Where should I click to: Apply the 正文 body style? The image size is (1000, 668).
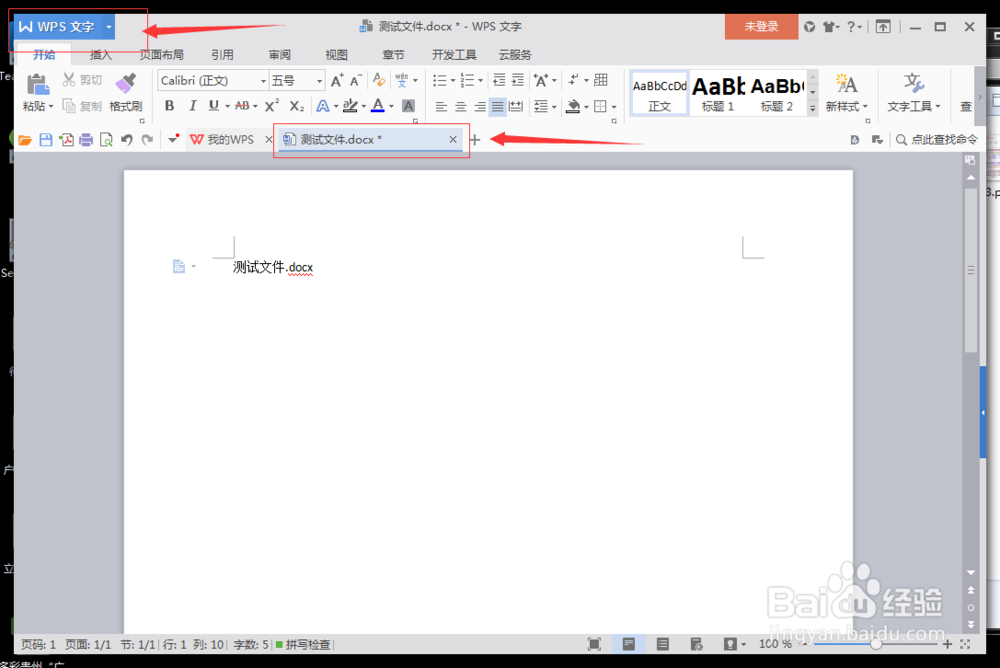659,94
